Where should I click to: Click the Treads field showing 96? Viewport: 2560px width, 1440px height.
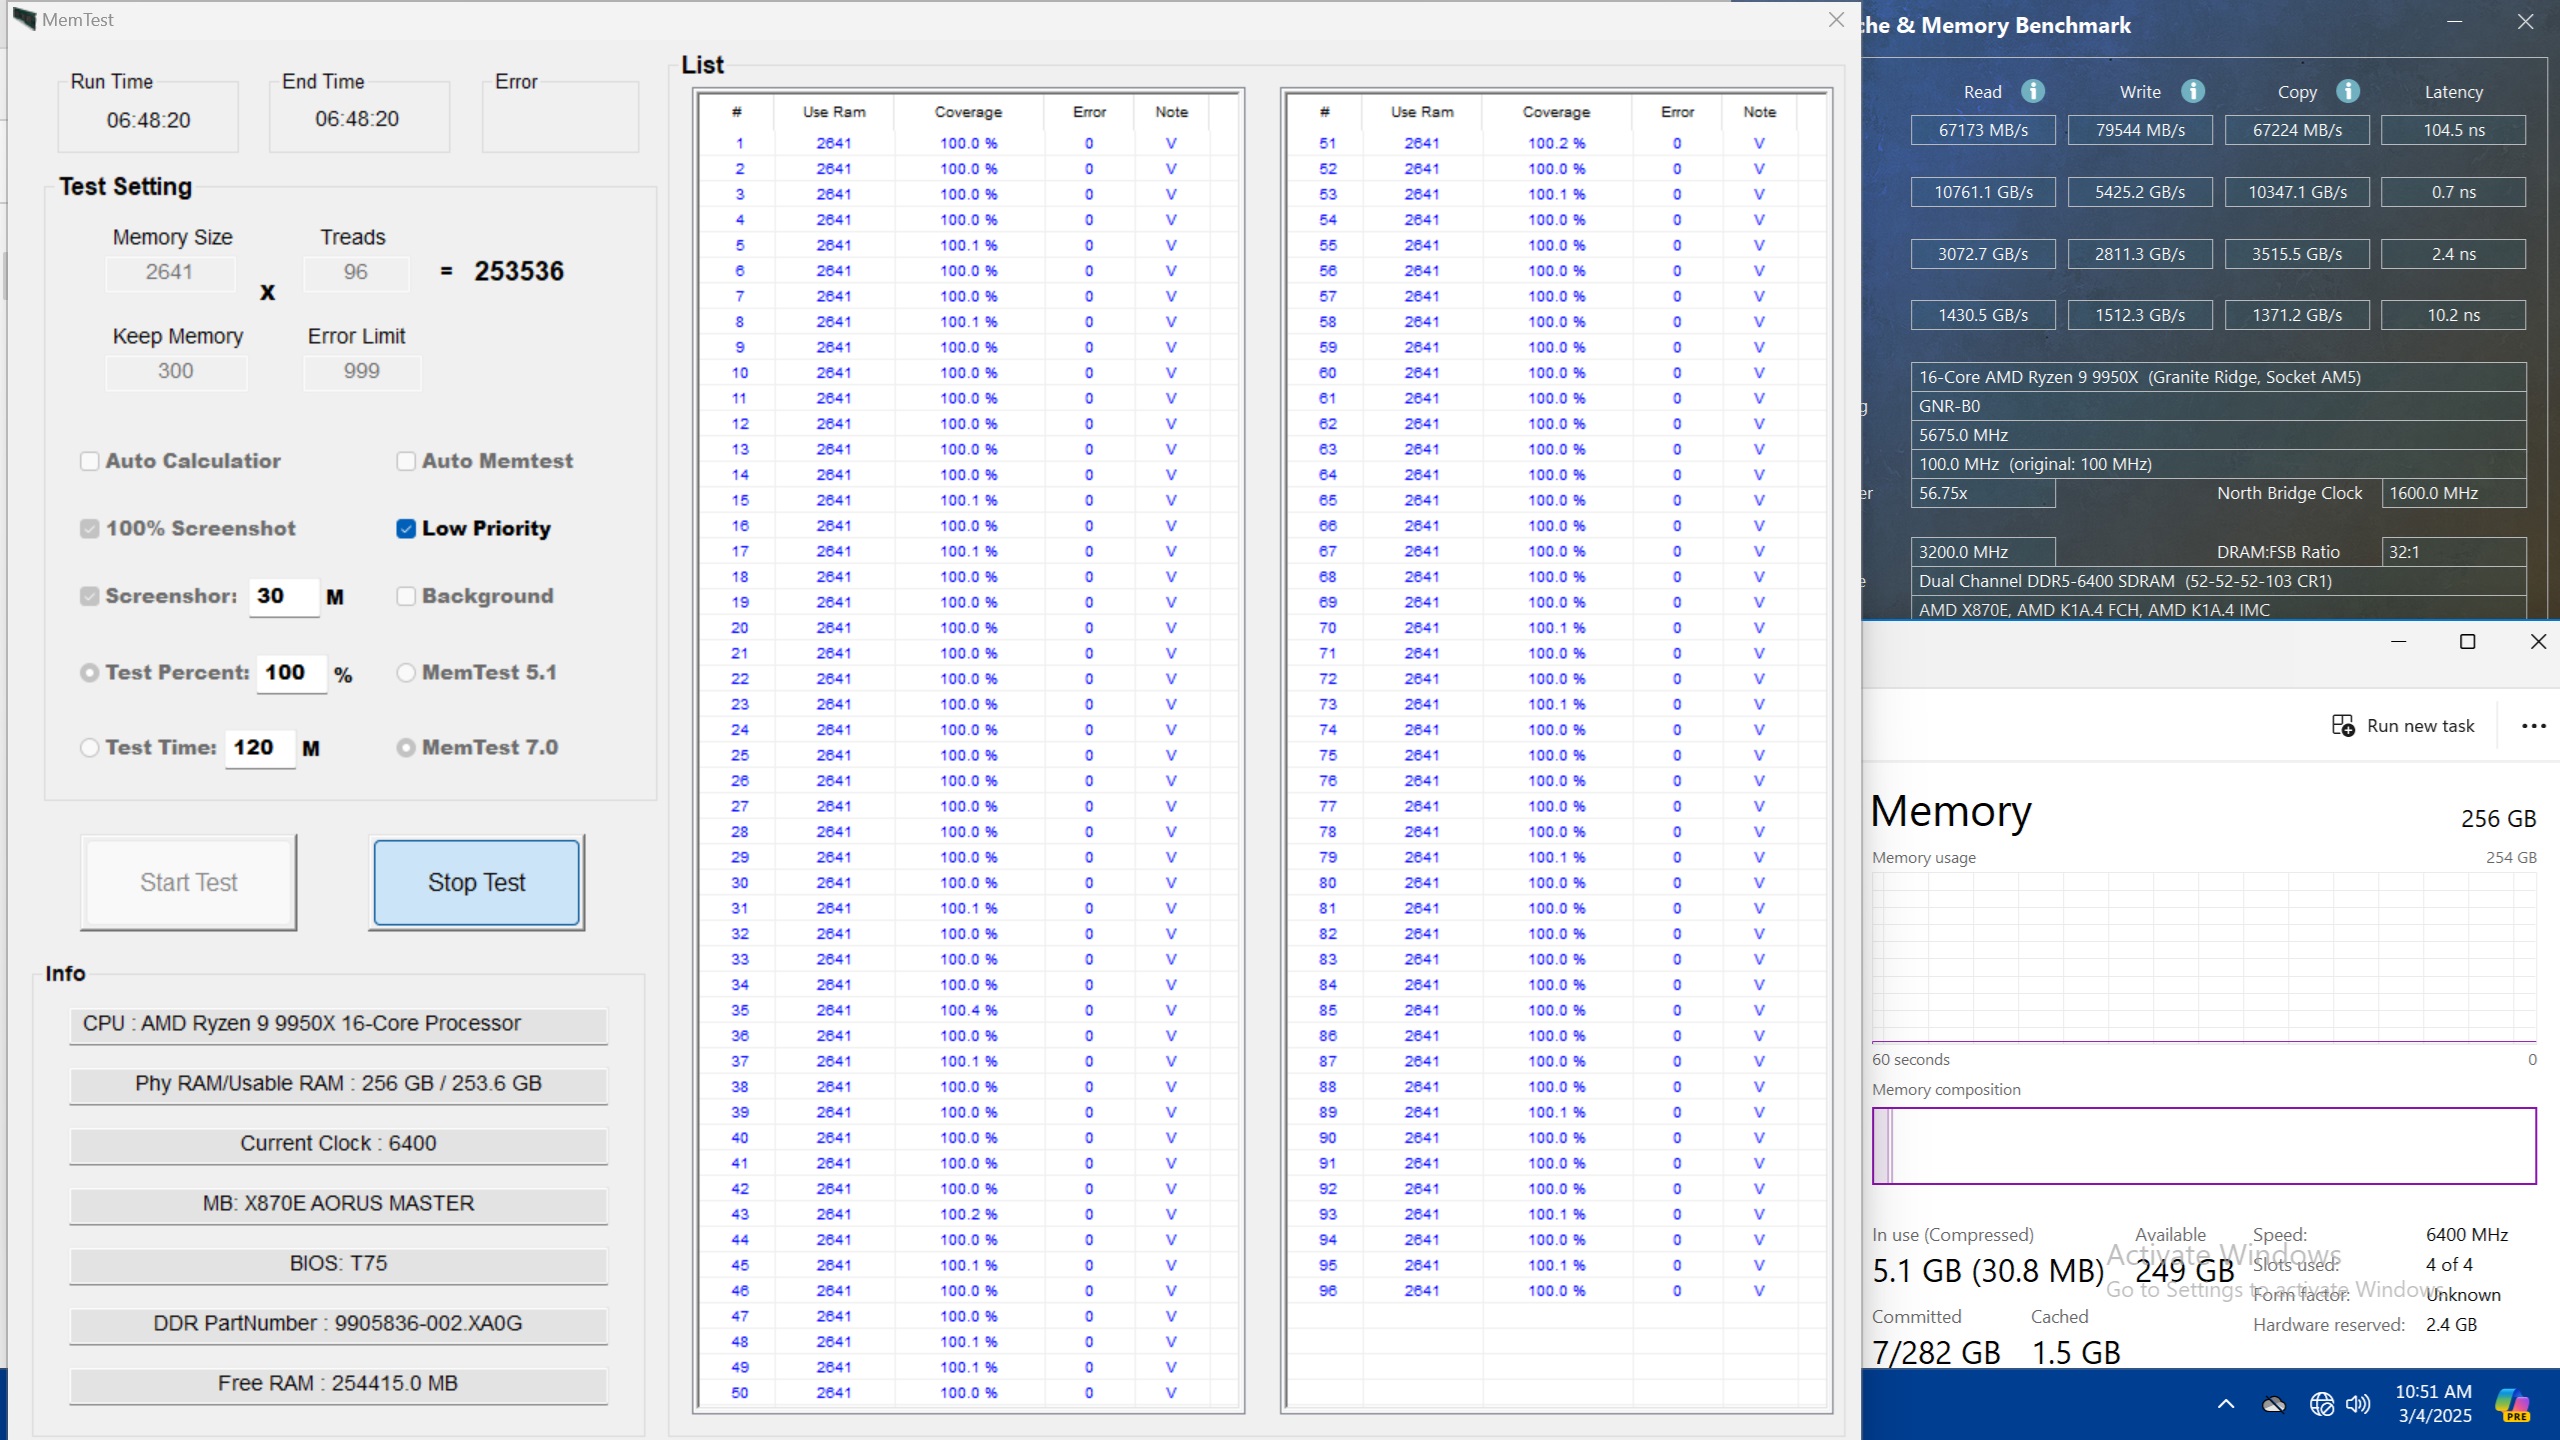coord(356,272)
